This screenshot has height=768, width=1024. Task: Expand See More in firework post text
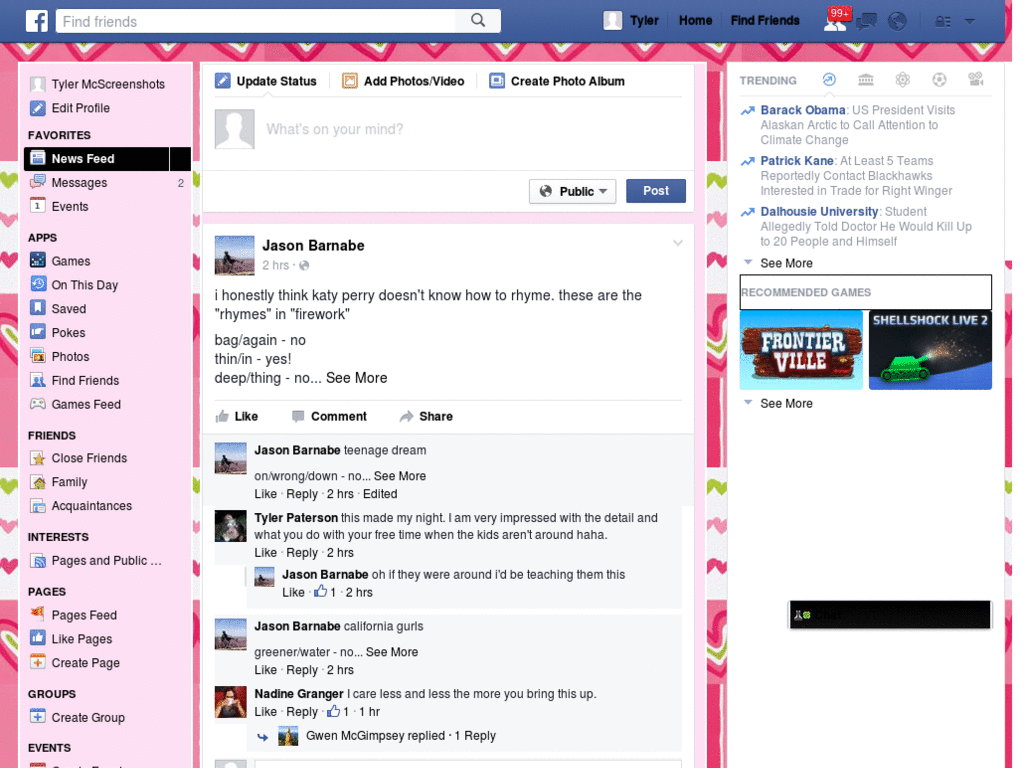tap(357, 378)
